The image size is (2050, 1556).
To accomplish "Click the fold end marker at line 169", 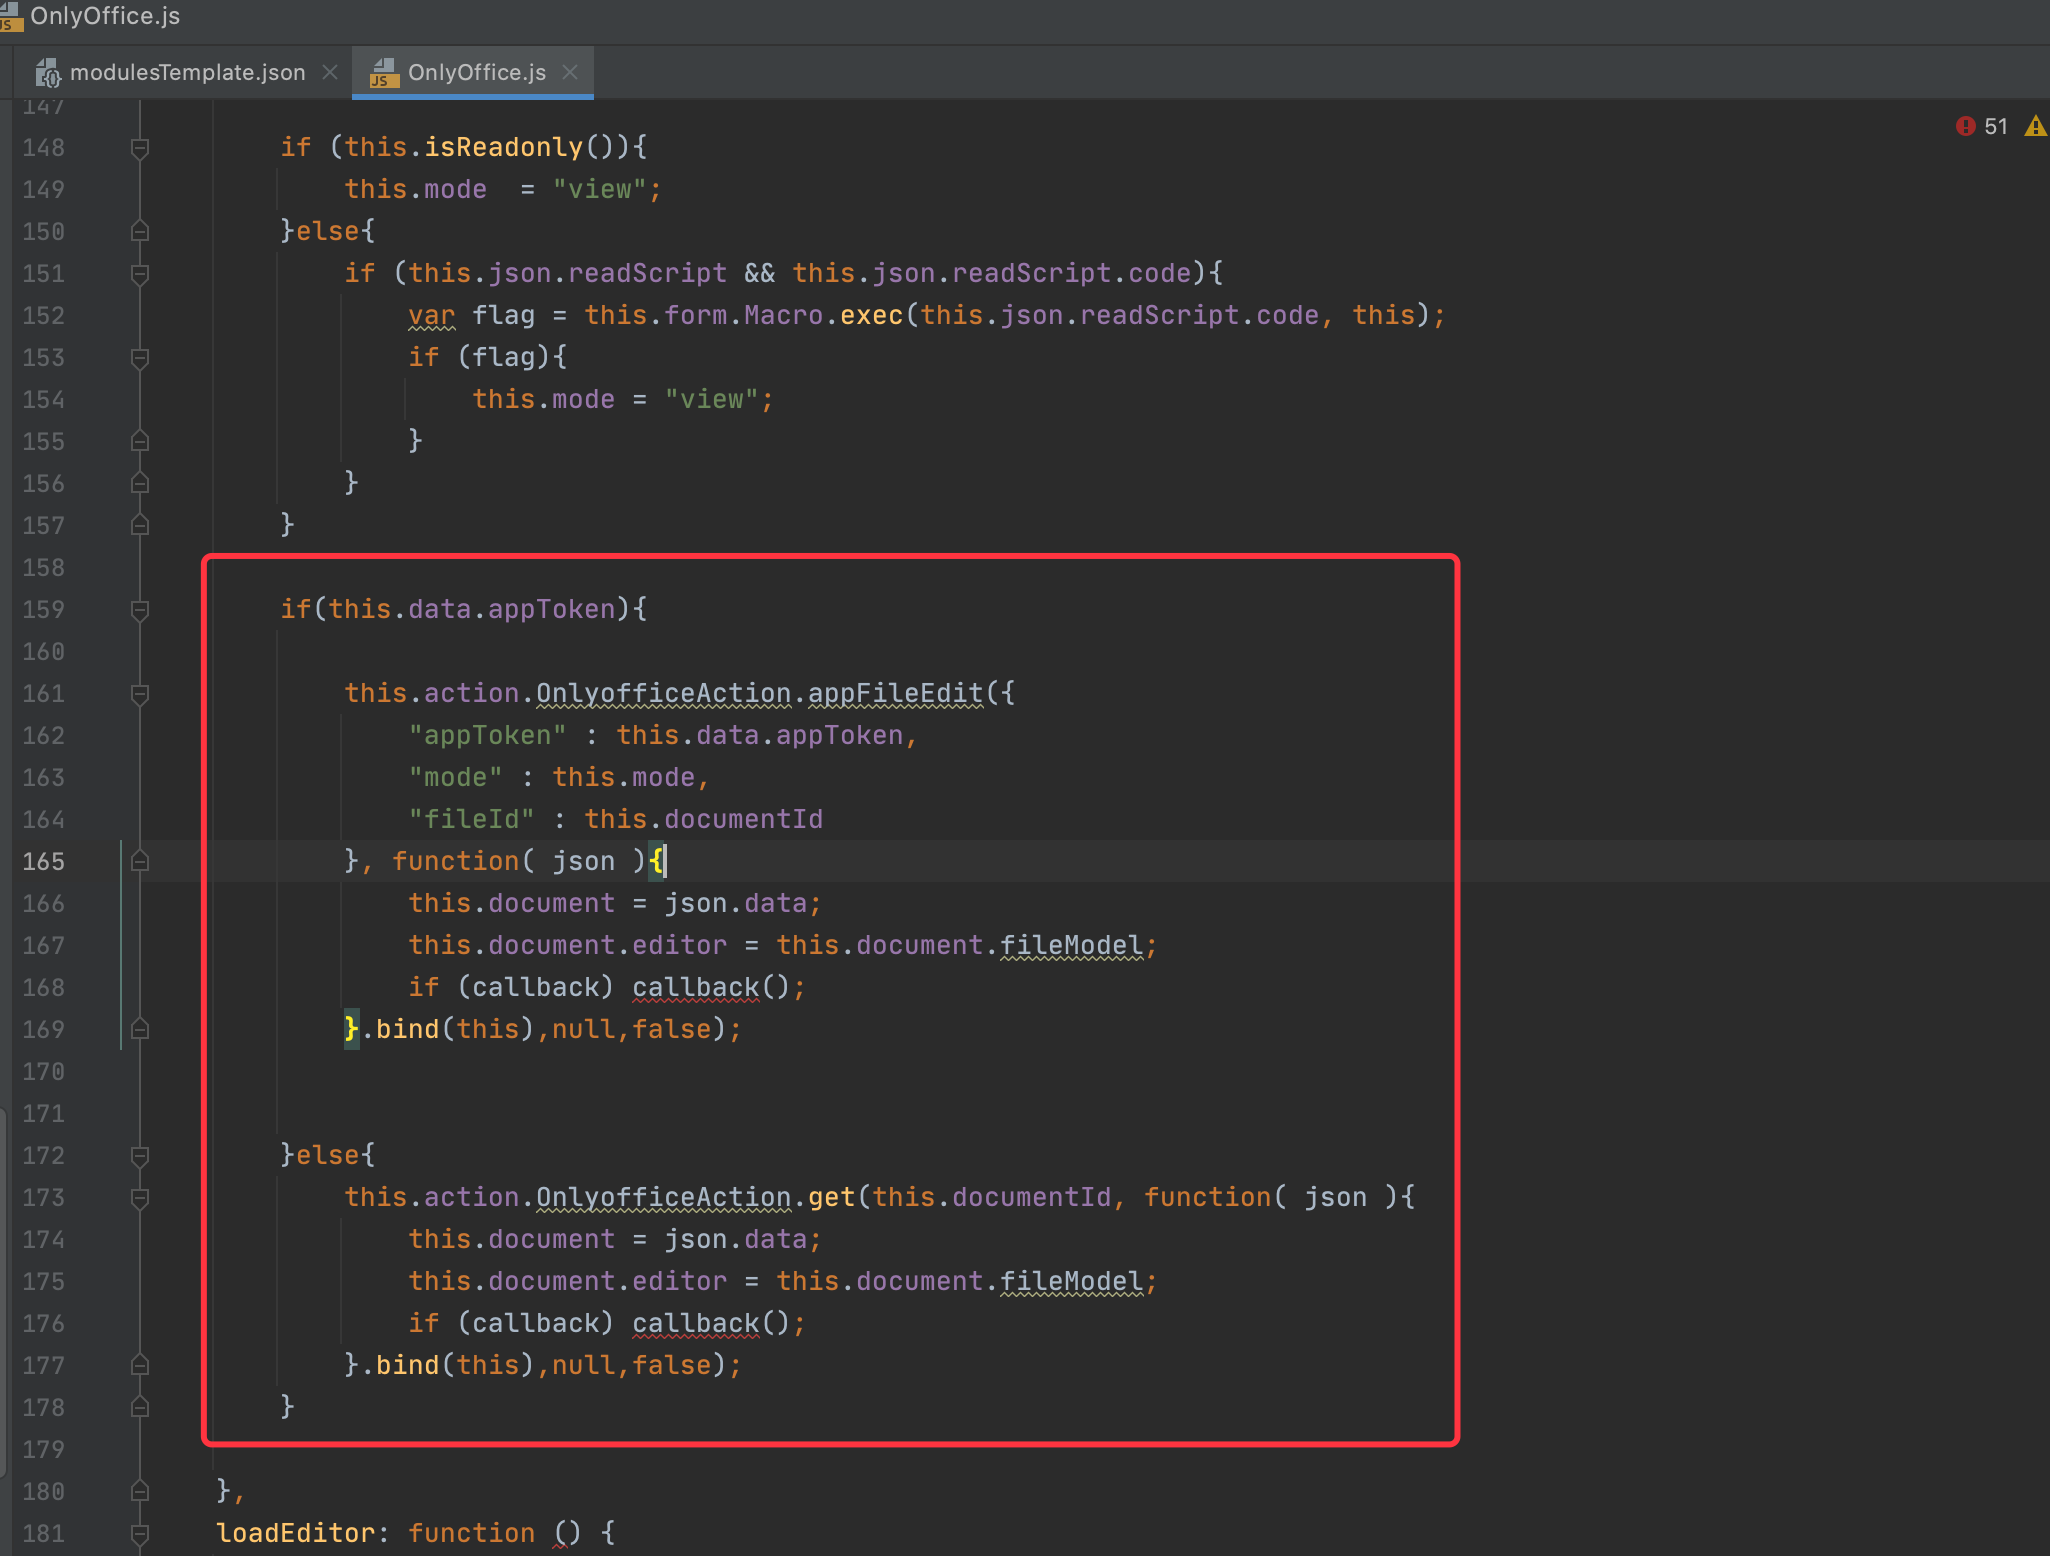I will click(140, 1030).
